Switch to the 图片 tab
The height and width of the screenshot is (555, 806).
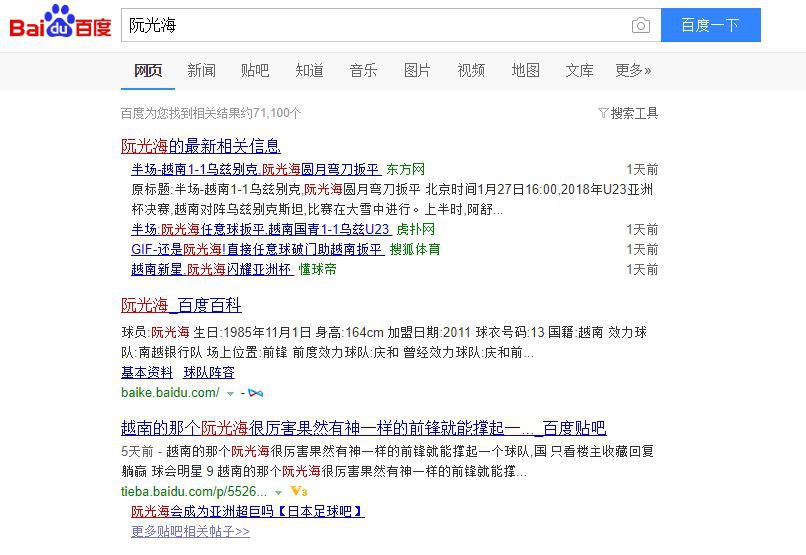(417, 70)
